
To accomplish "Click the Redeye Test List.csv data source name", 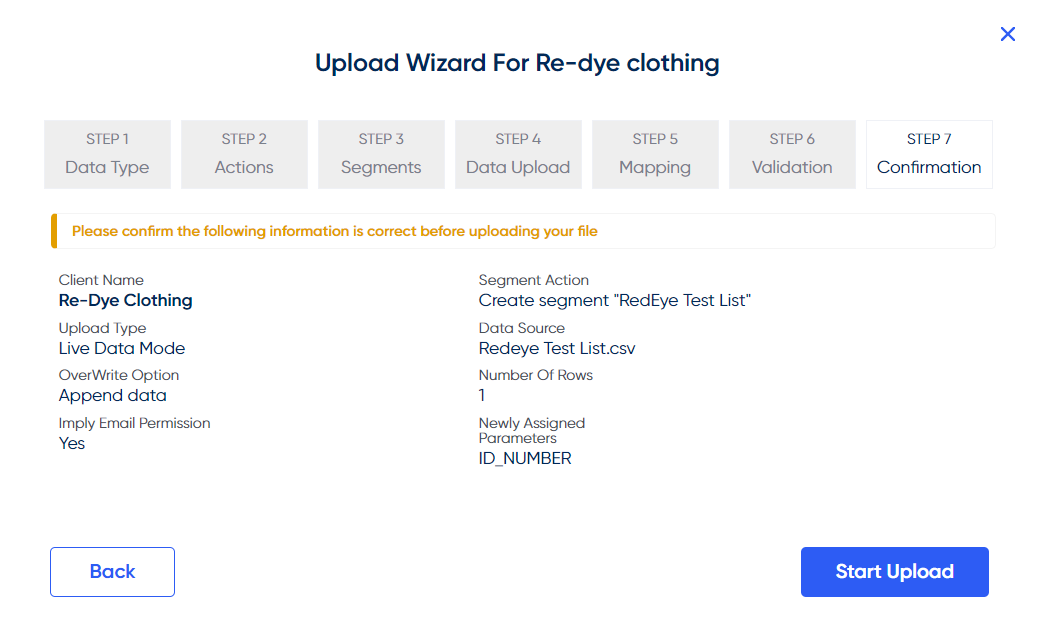I will coord(556,348).
